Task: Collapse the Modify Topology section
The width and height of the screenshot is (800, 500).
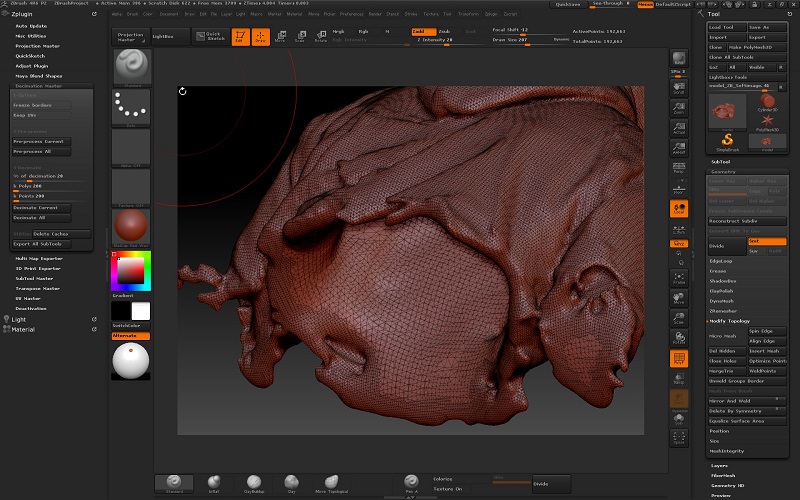Action: [x=731, y=320]
